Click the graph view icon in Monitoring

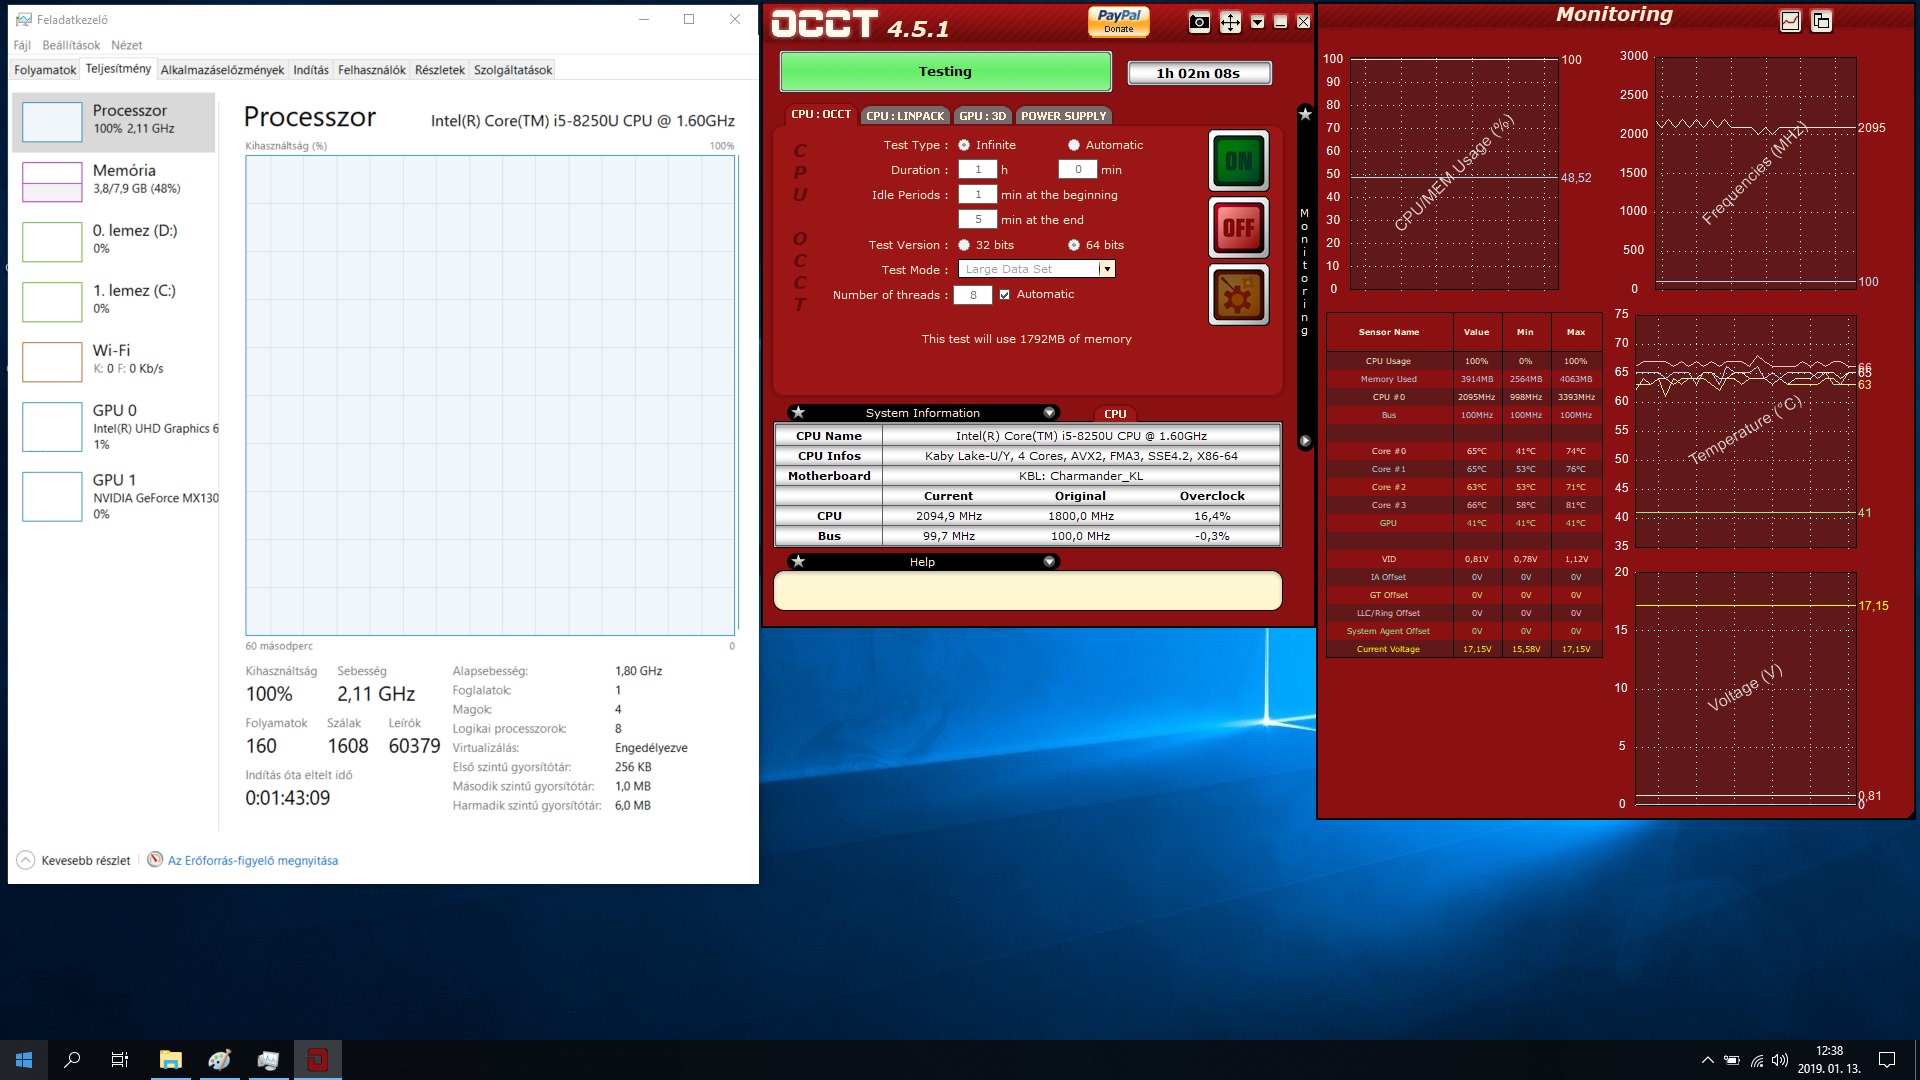[x=1790, y=21]
